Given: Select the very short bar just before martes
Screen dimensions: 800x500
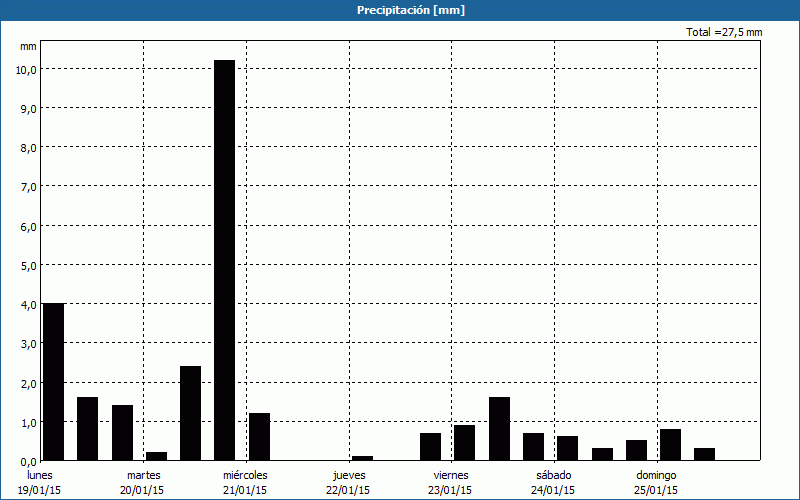Looking at the screenshot, I should tap(156, 456).
